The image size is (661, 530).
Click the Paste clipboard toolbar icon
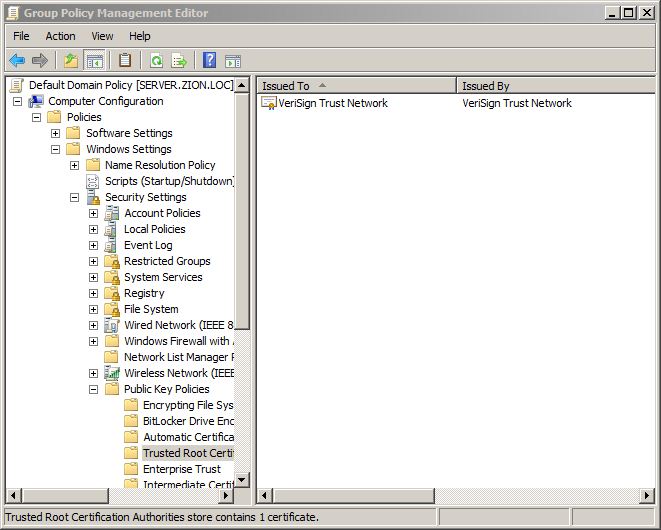click(125, 61)
